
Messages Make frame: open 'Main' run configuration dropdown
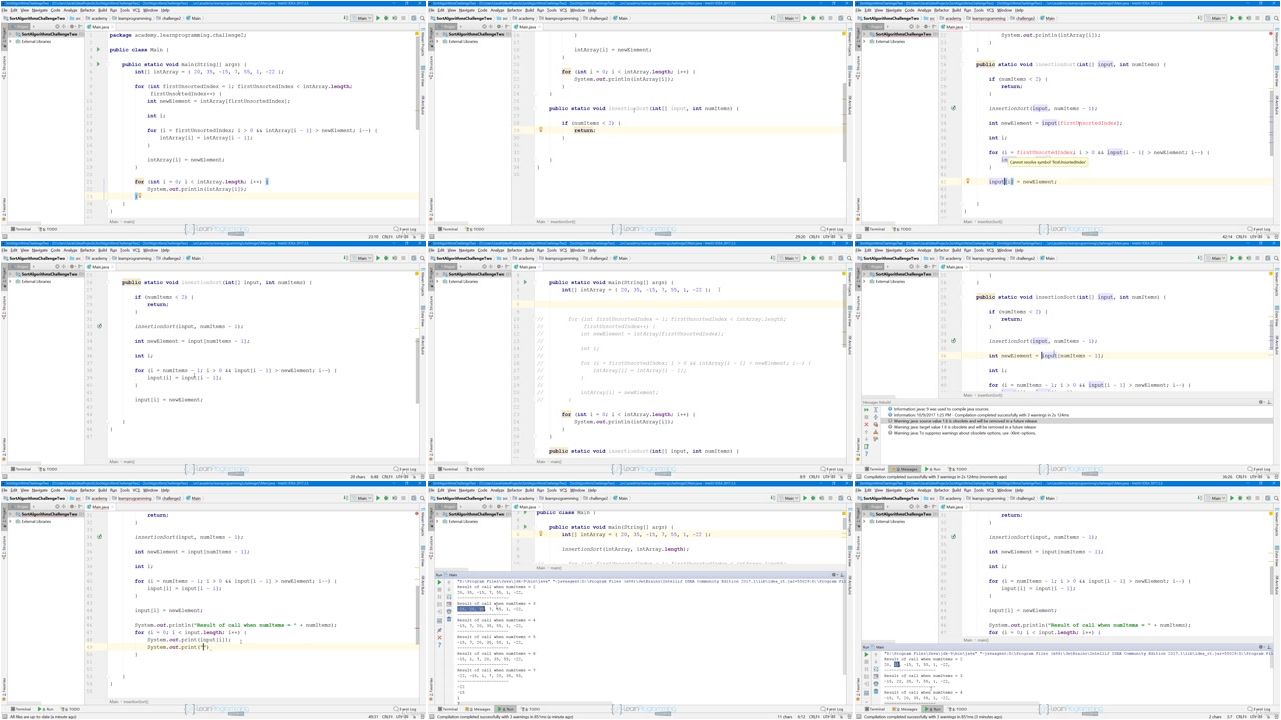1215,258
